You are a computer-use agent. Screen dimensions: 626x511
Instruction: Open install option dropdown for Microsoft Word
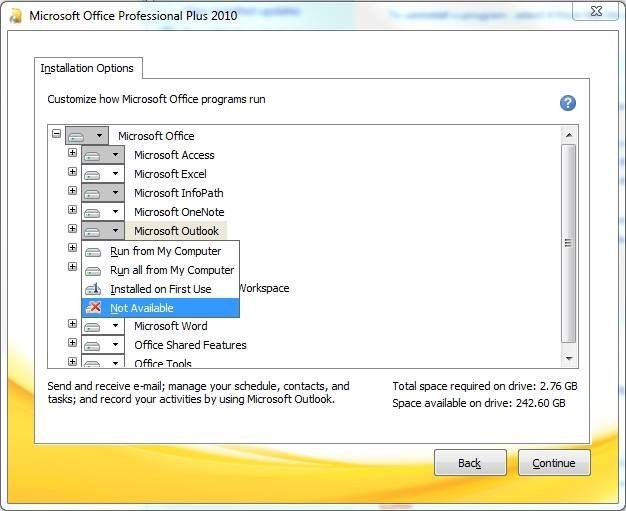103,326
